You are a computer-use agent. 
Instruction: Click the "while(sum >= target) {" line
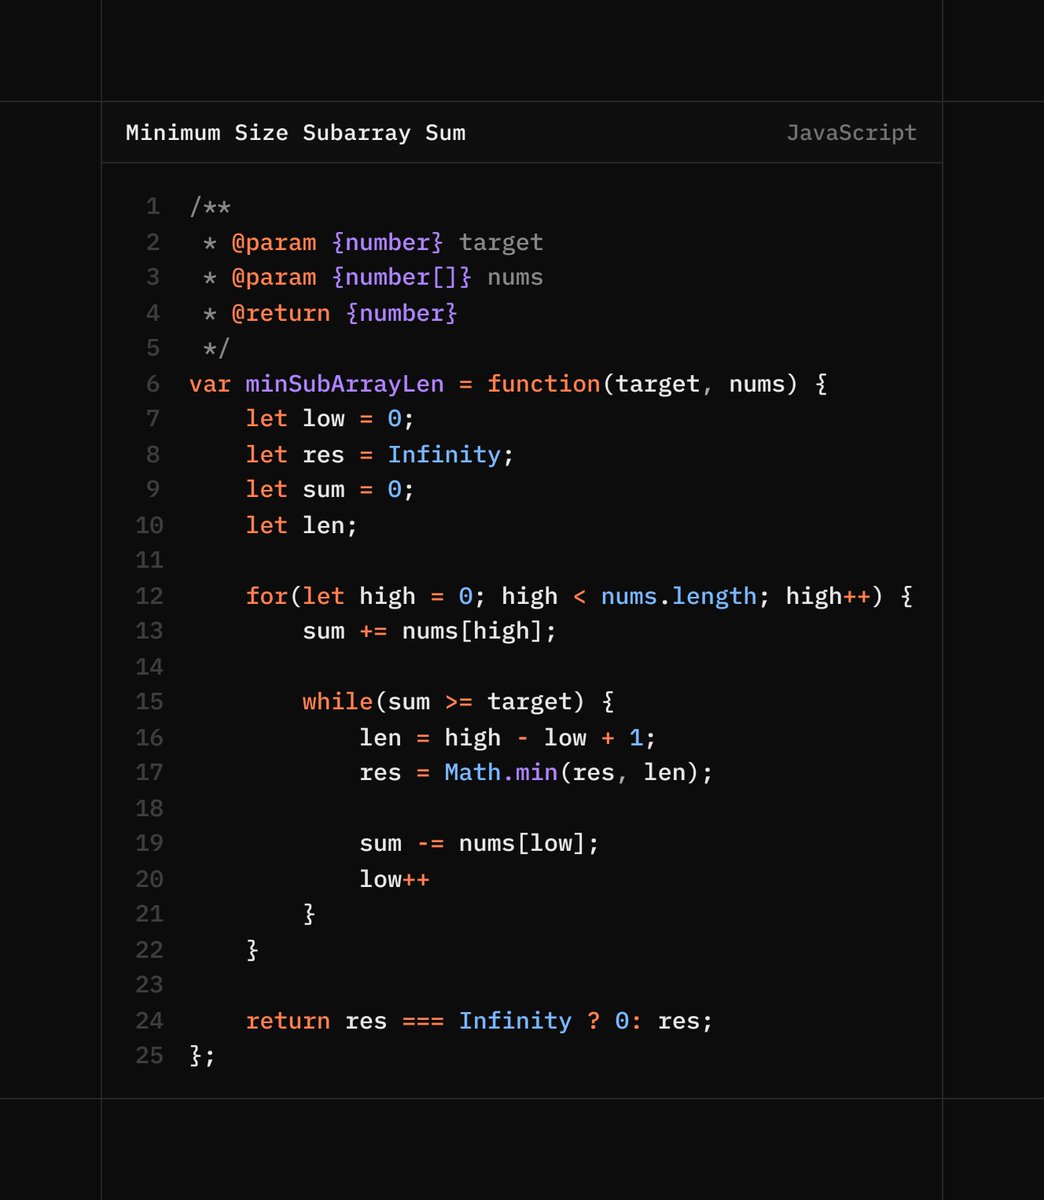(458, 702)
